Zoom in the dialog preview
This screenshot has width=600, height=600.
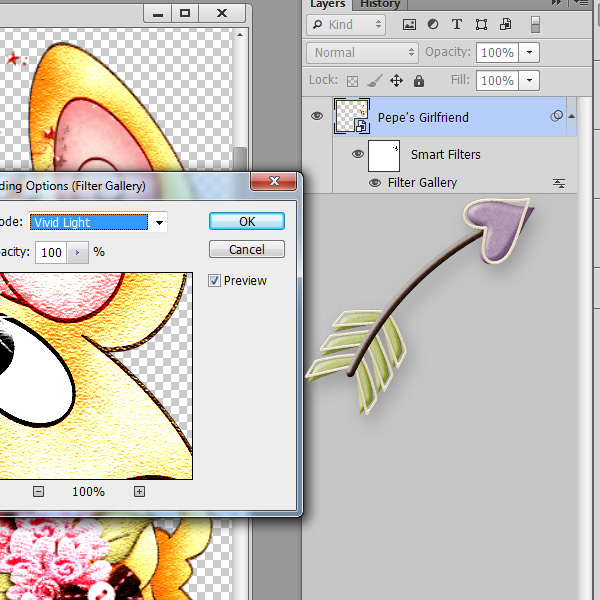click(x=139, y=491)
